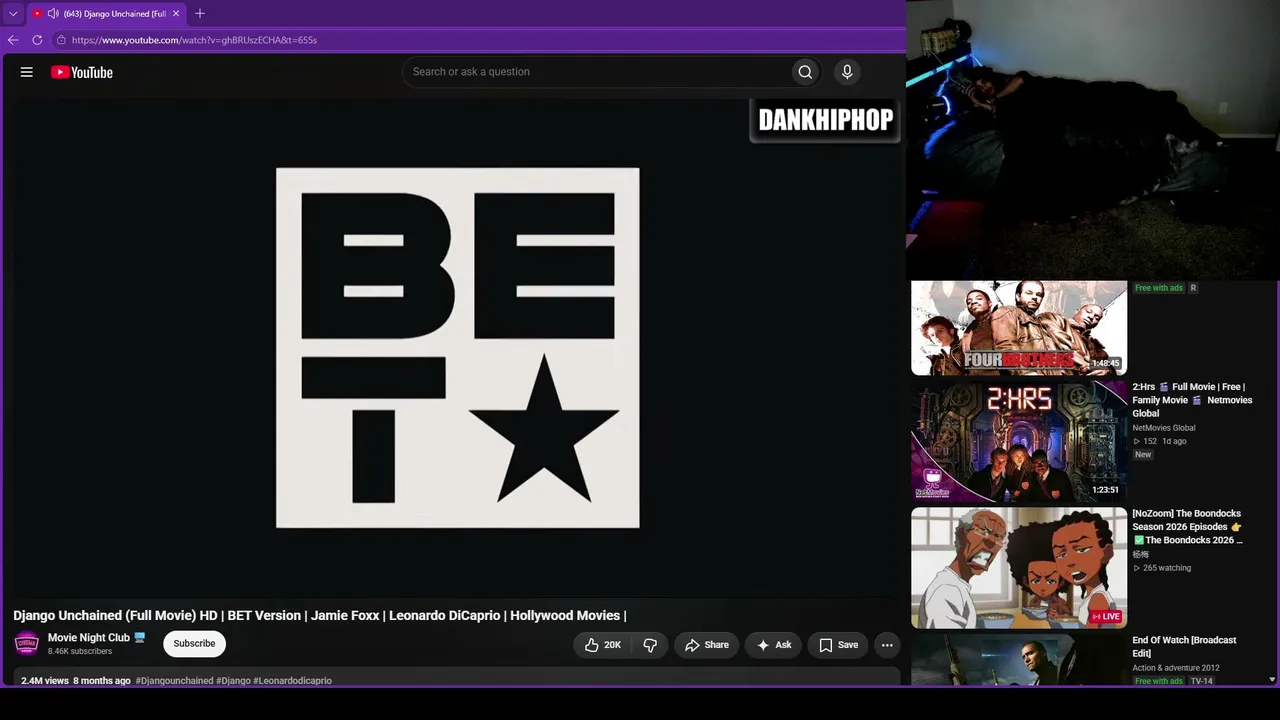1280x720 pixels.
Task: Save the video to a playlist
Action: pos(838,645)
